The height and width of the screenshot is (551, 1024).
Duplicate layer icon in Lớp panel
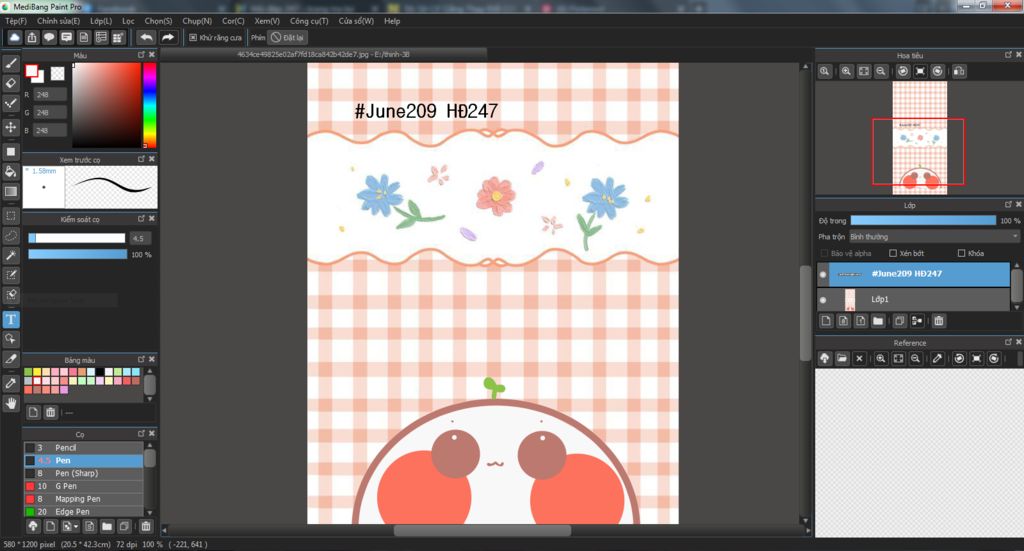tap(899, 321)
